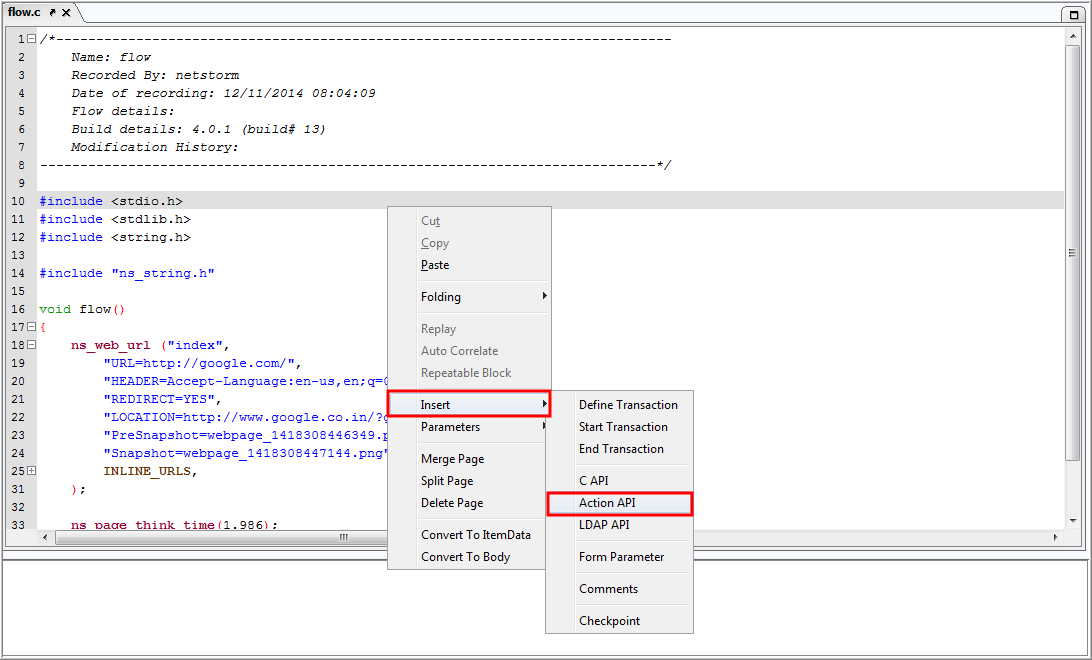Click the vertical scrollbar down arrow
Screen dimensions: 1092x660
click(x=1072, y=521)
